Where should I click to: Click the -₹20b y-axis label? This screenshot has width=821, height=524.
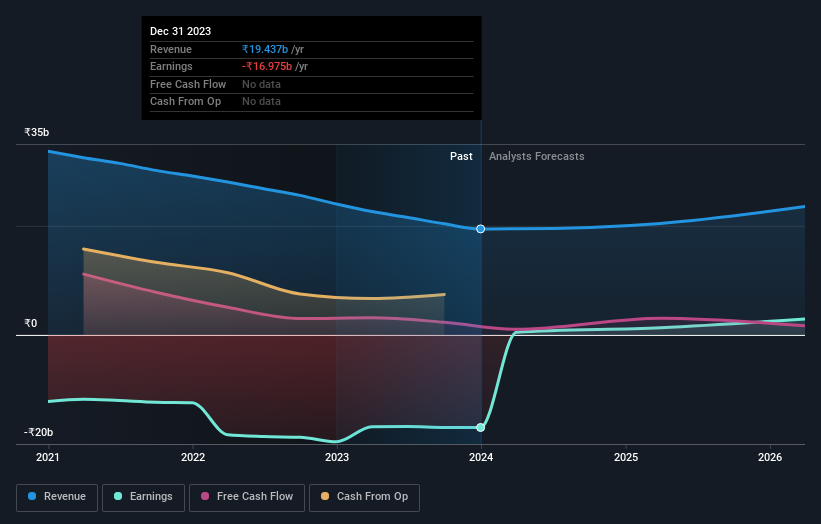38,432
